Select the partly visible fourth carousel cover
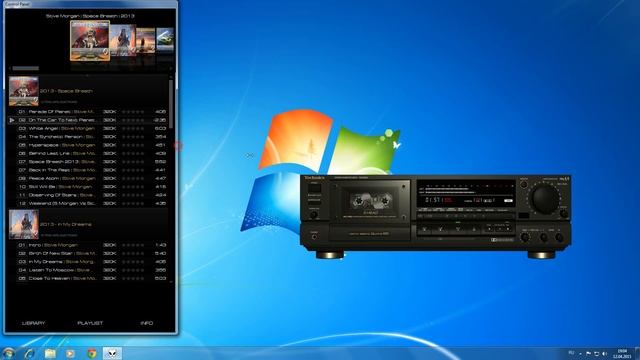The image size is (640, 360). click(x=165, y=40)
